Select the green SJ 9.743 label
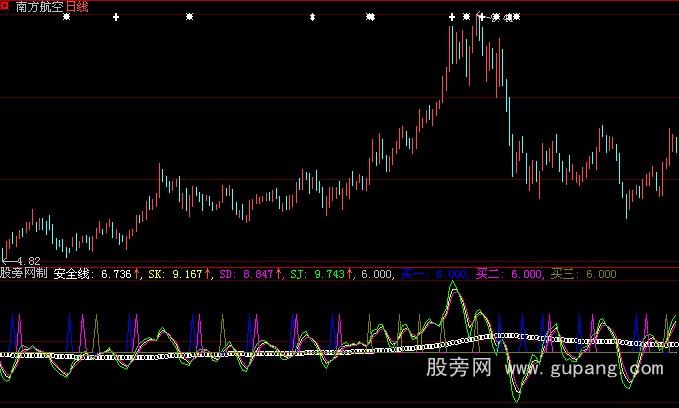Screen dimensions: 679x408 coord(316,273)
